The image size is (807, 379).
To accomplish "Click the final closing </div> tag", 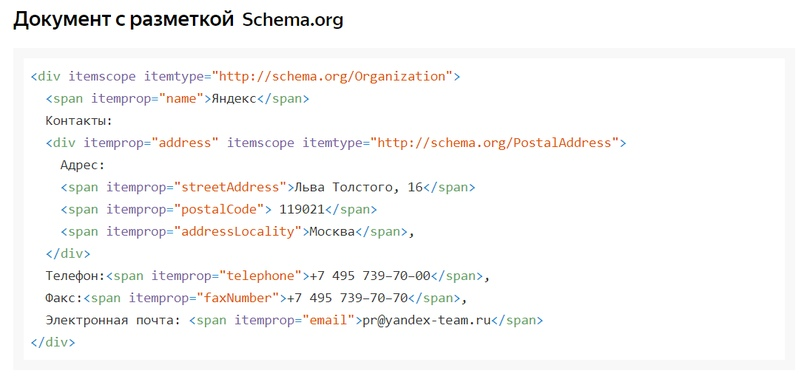I will pos(53,342).
